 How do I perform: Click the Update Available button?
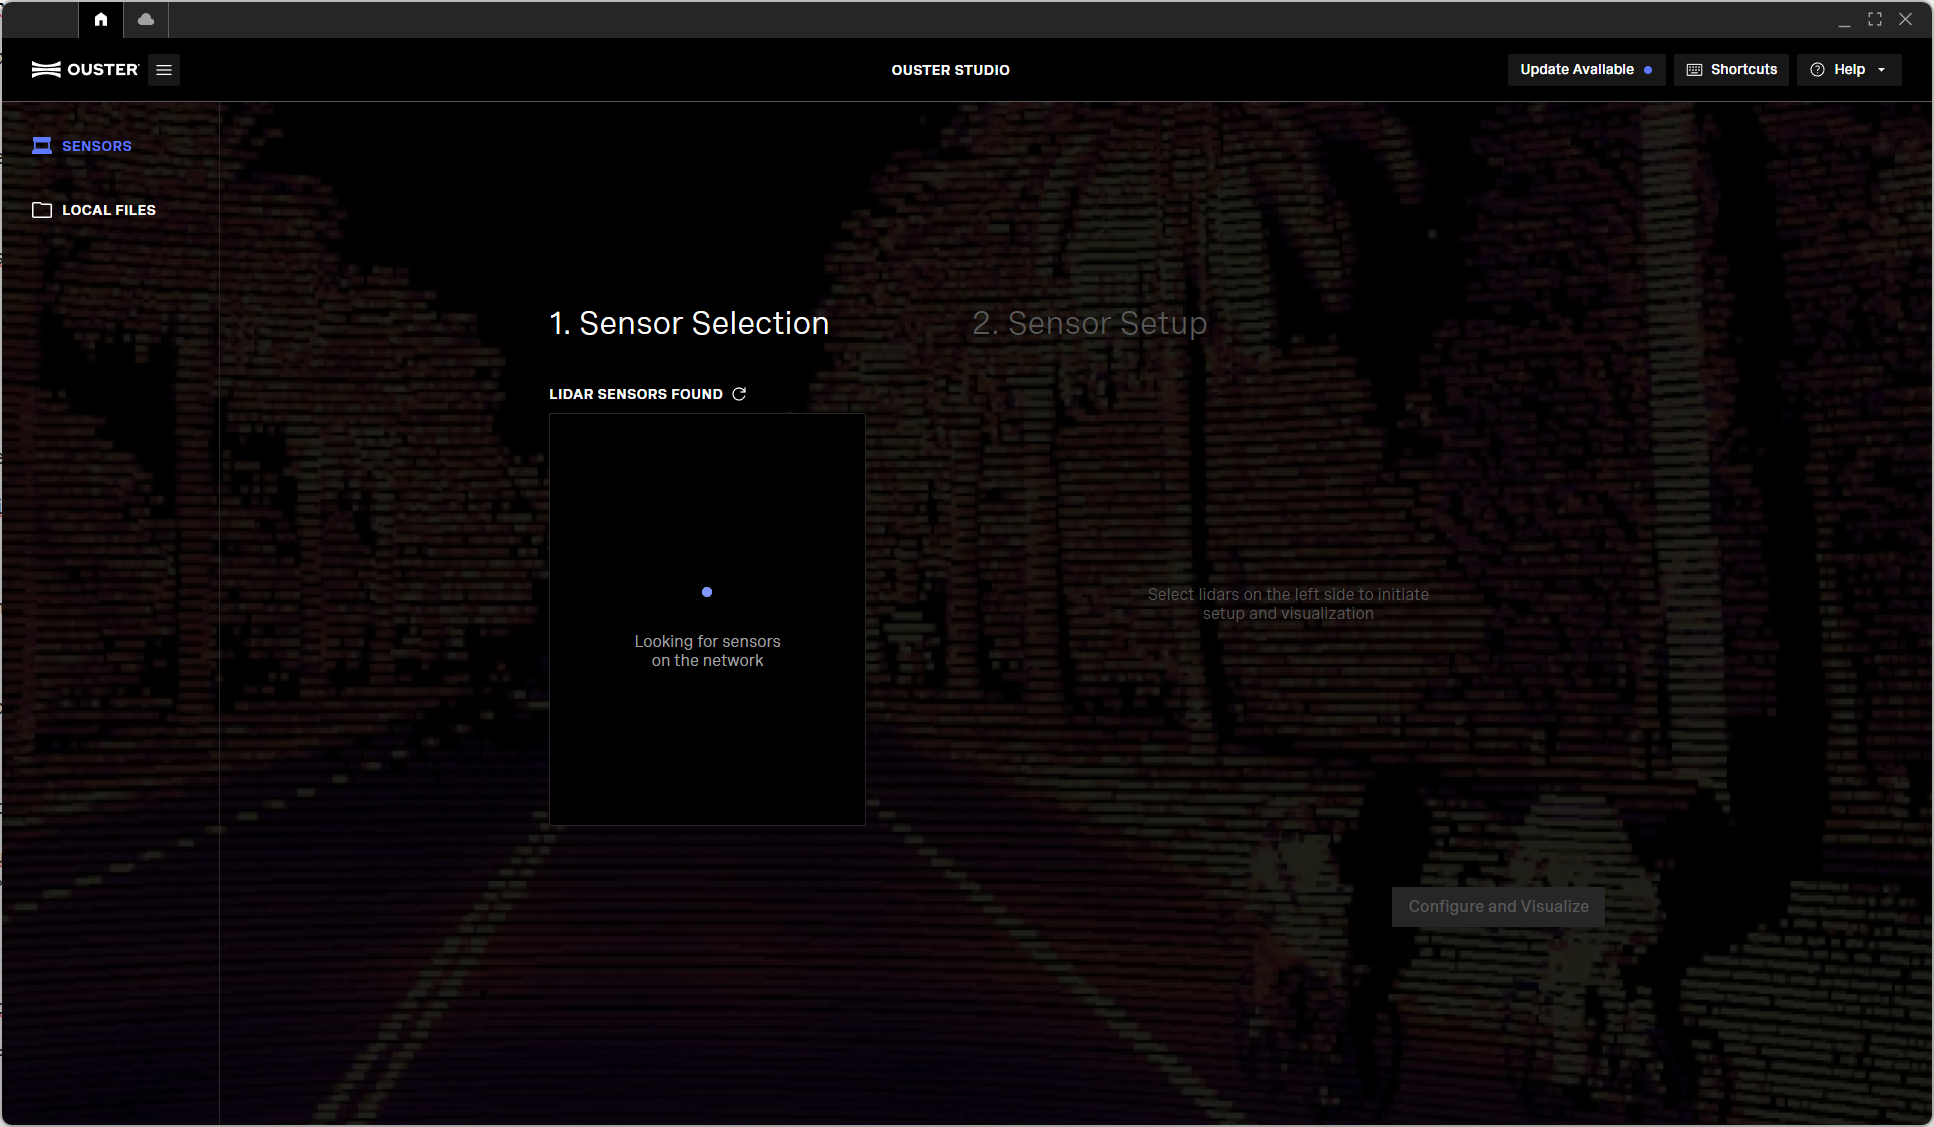tap(1577, 70)
